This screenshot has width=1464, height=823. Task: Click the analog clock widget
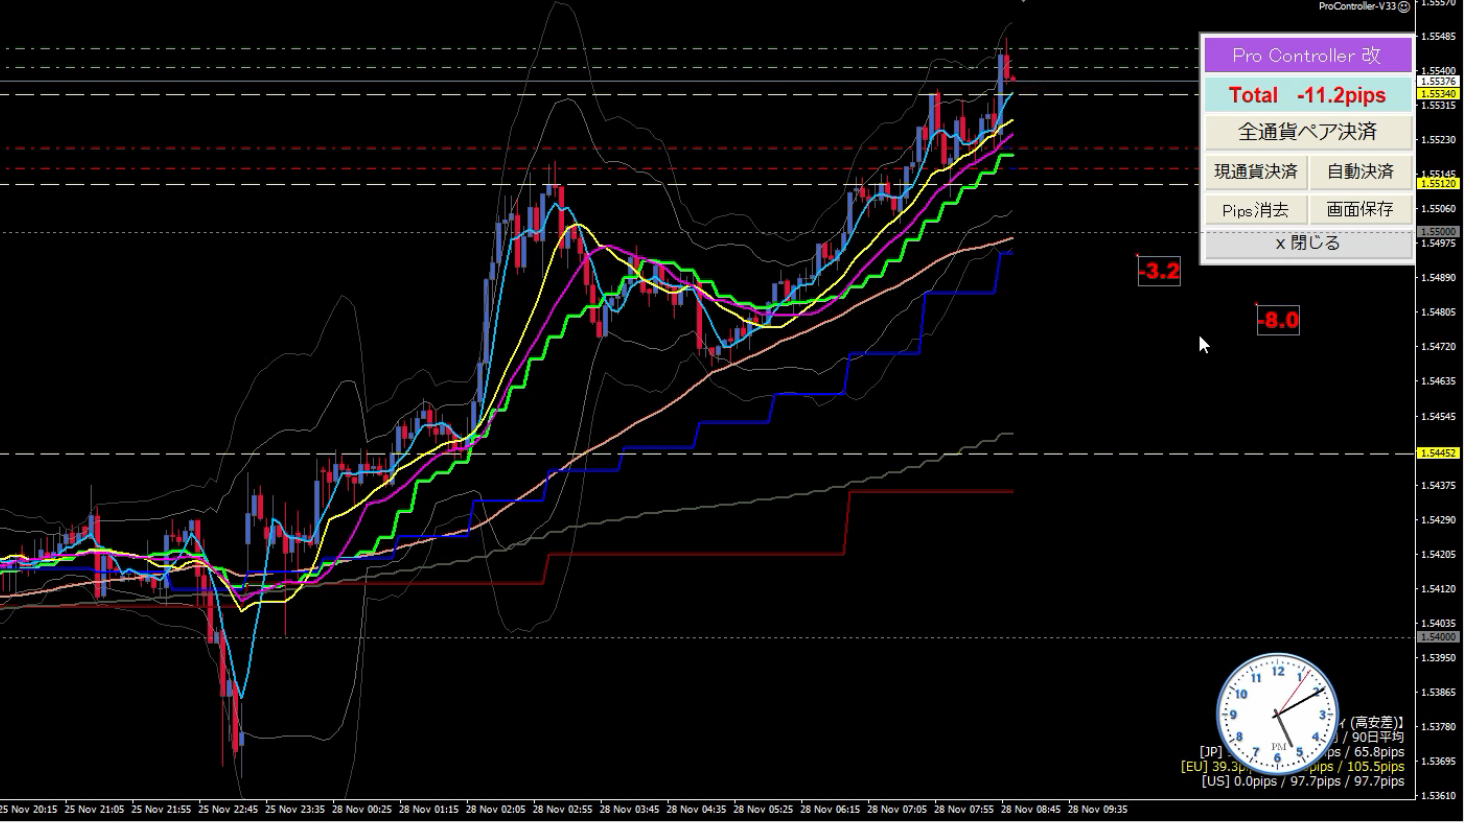pyautogui.click(x=1277, y=714)
